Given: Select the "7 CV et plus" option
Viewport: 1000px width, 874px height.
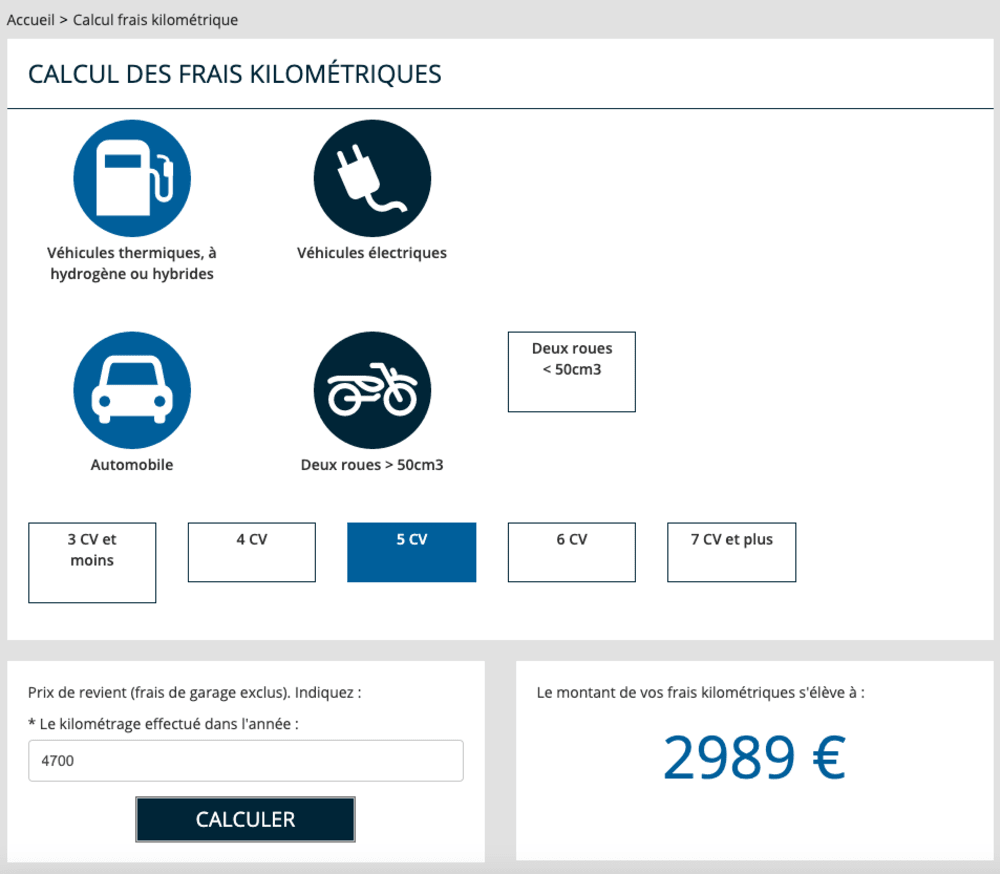Looking at the screenshot, I should pyautogui.click(x=731, y=552).
